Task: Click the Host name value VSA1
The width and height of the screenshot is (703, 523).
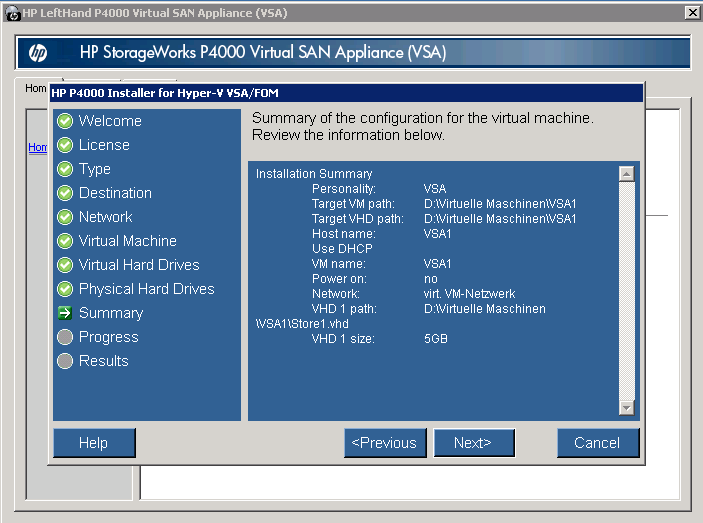Action: (438, 234)
